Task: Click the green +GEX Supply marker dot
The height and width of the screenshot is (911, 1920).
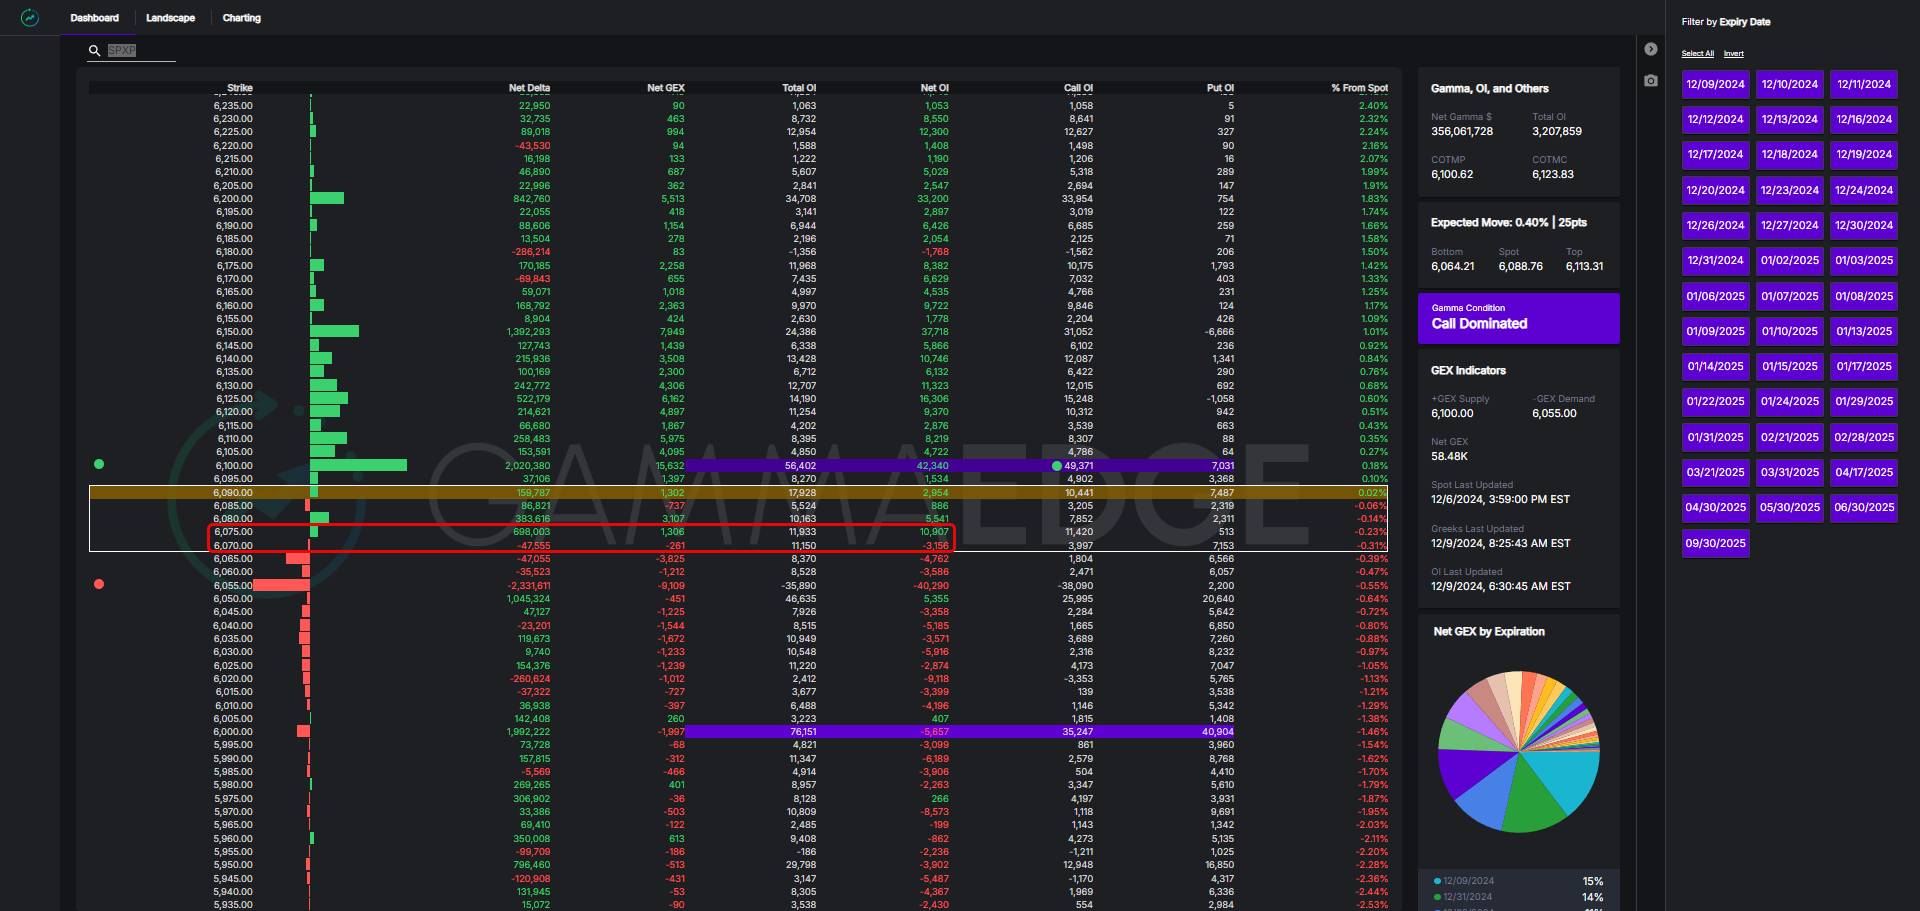Action: pos(99,464)
